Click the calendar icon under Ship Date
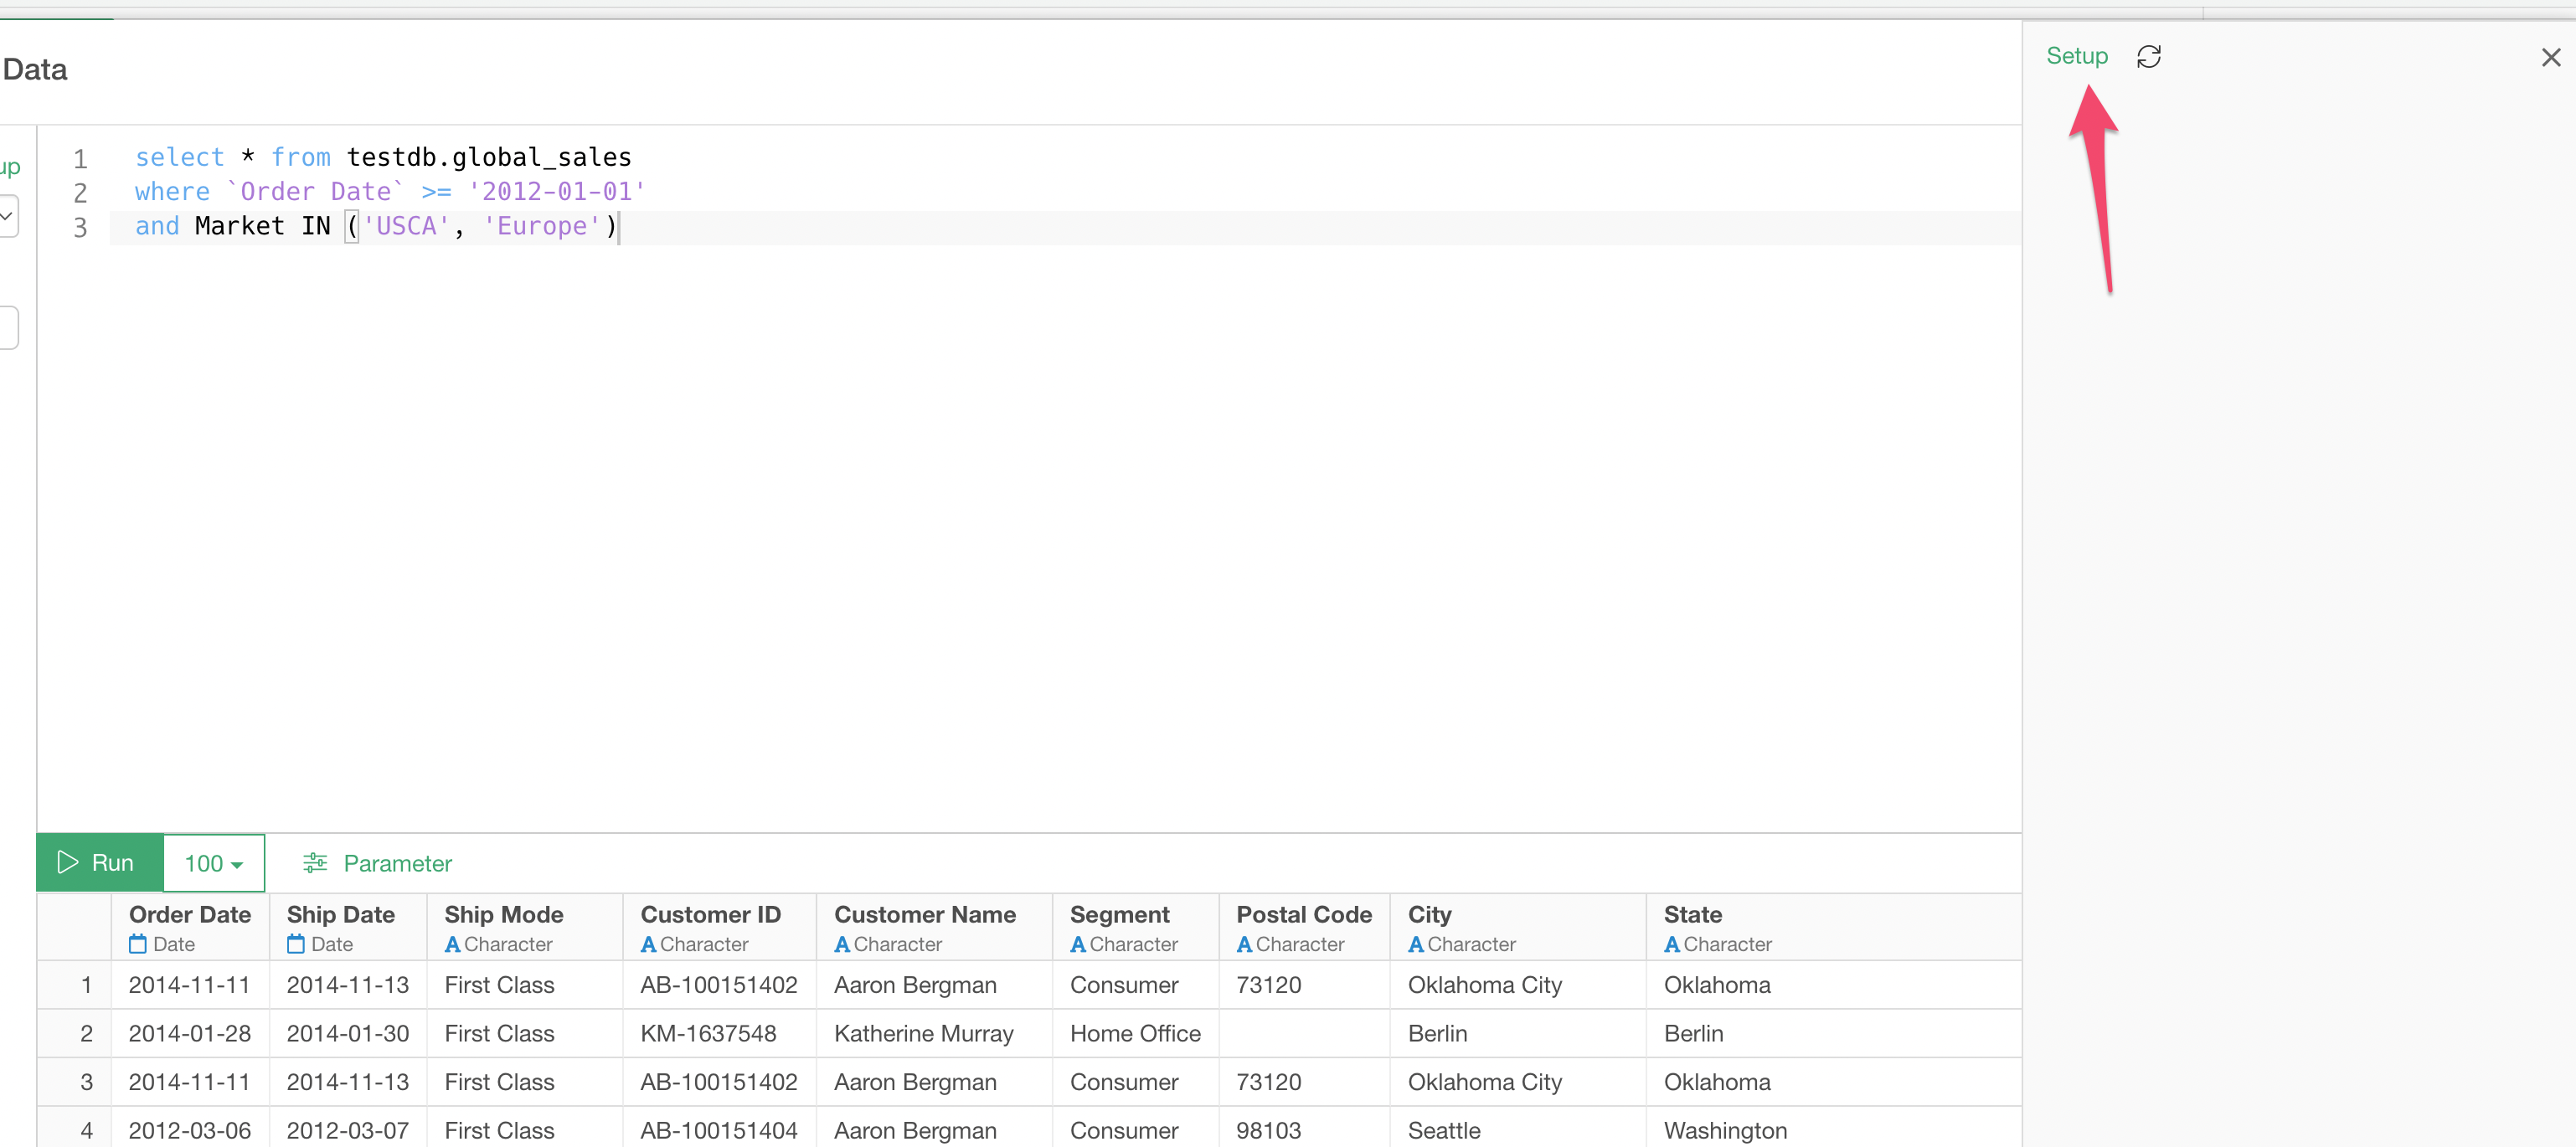The image size is (2576, 1147). pos(296,944)
